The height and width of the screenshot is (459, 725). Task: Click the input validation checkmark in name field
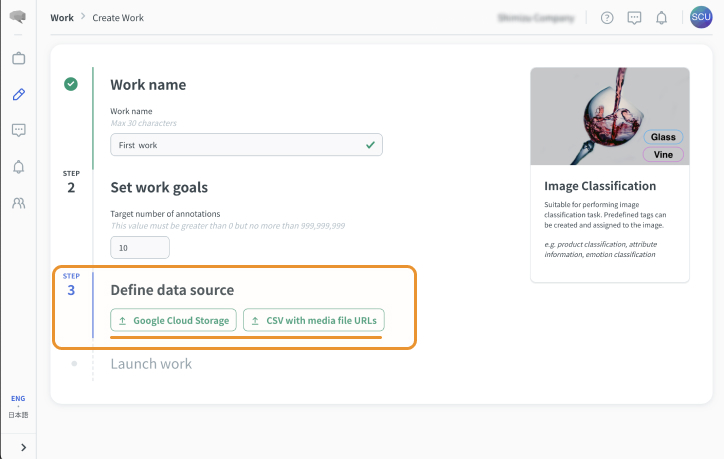(x=370, y=145)
